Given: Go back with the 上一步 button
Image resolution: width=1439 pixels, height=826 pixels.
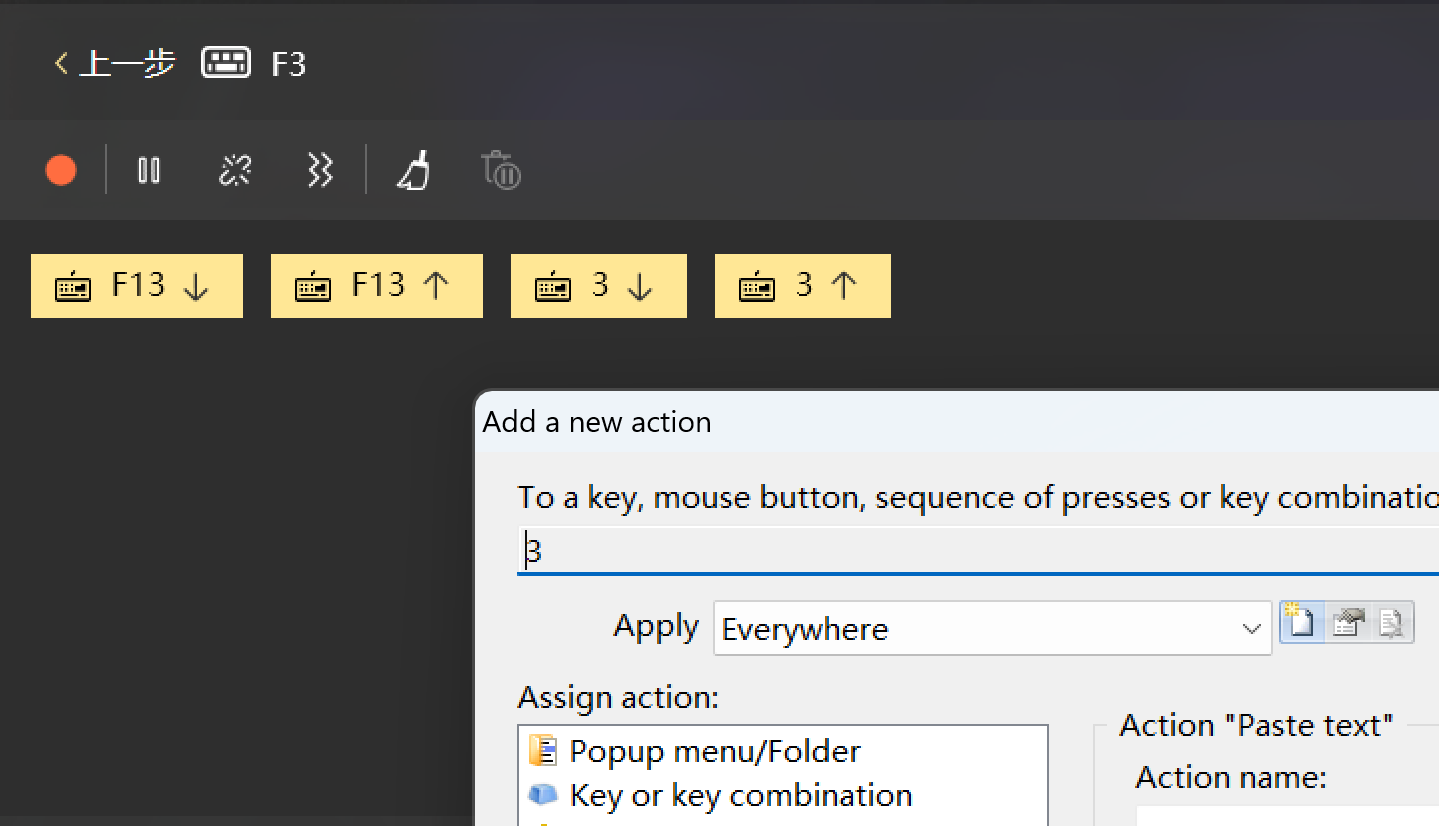Looking at the screenshot, I should click(114, 64).
